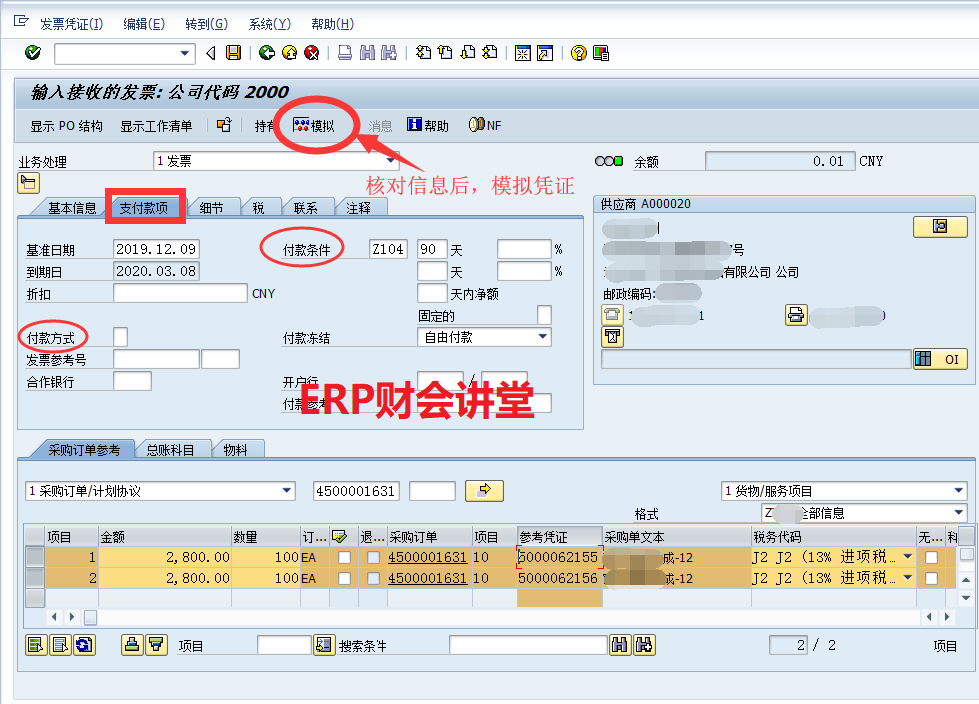The height and width of the screenshot is (704, 979).
Task: Click the yellow Help question mark icon
Action: point(578,53)
